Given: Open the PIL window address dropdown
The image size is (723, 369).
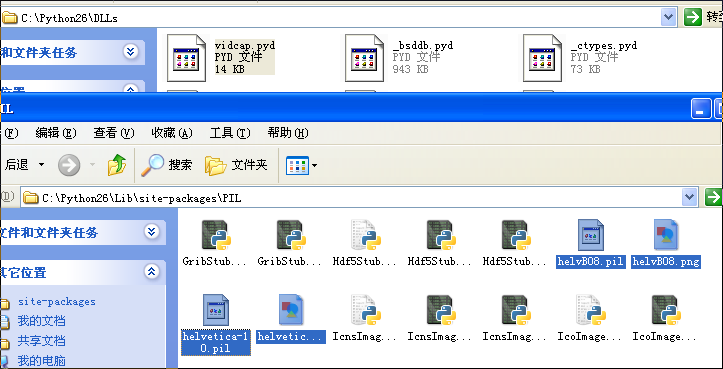Looking at the screenshot, I should coord(689,198).
